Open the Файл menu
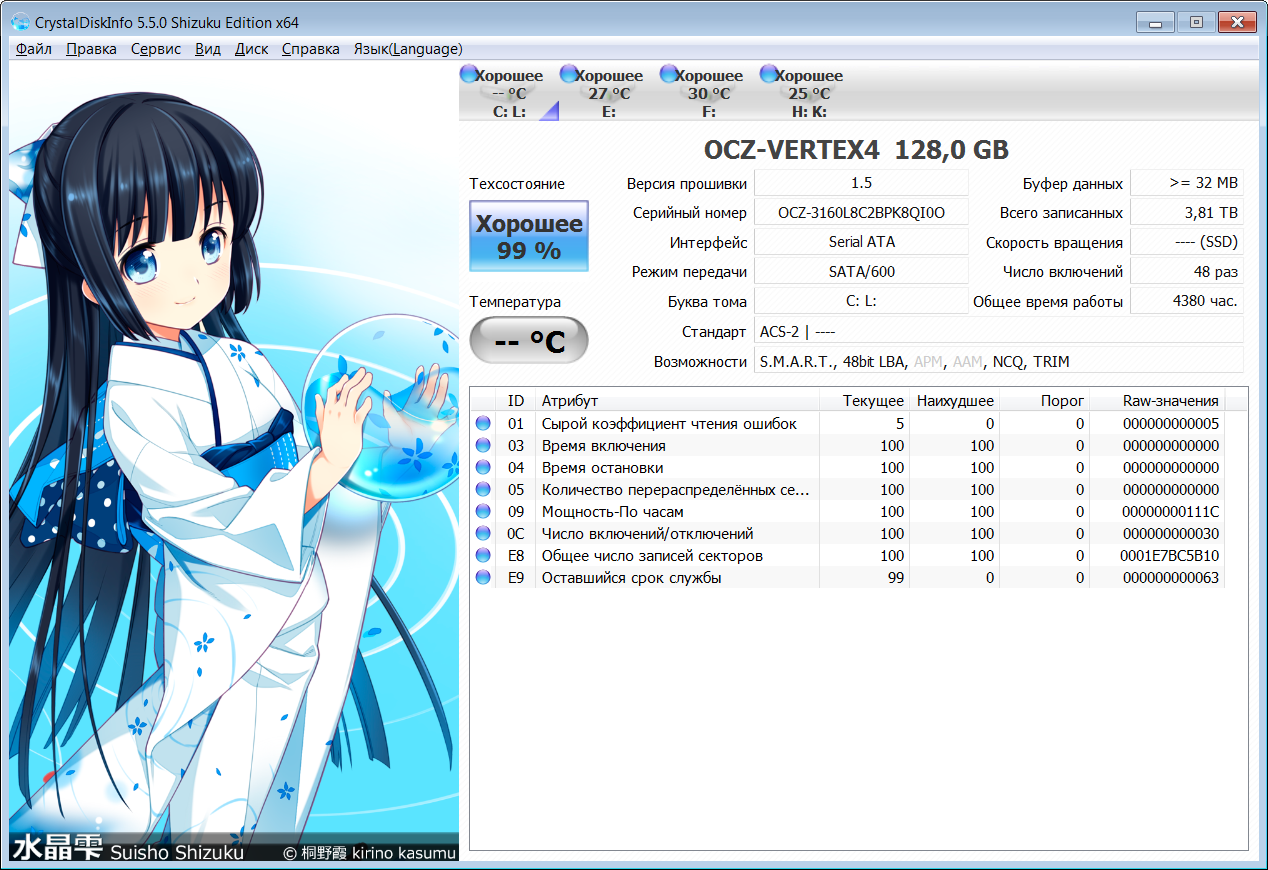This screenshot has height=870, width=1268. pos(34,49)
